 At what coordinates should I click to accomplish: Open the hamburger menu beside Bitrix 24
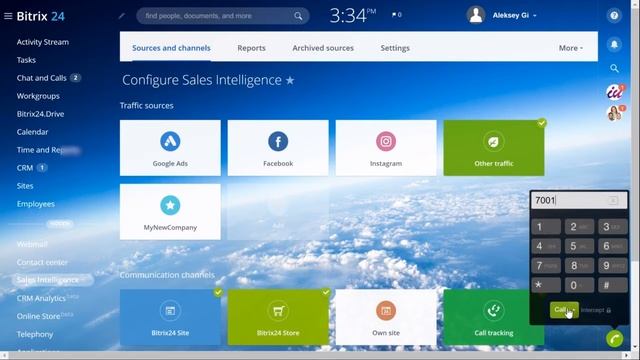coord(8,16)
